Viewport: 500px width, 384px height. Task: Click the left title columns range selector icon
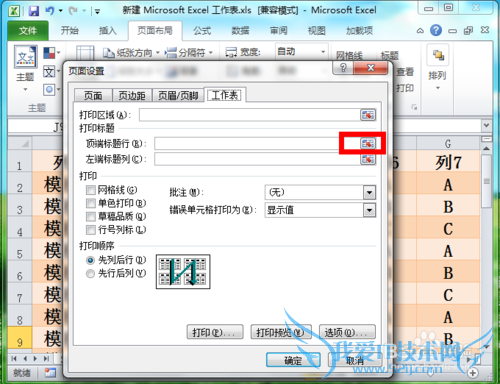coord(368,159)
